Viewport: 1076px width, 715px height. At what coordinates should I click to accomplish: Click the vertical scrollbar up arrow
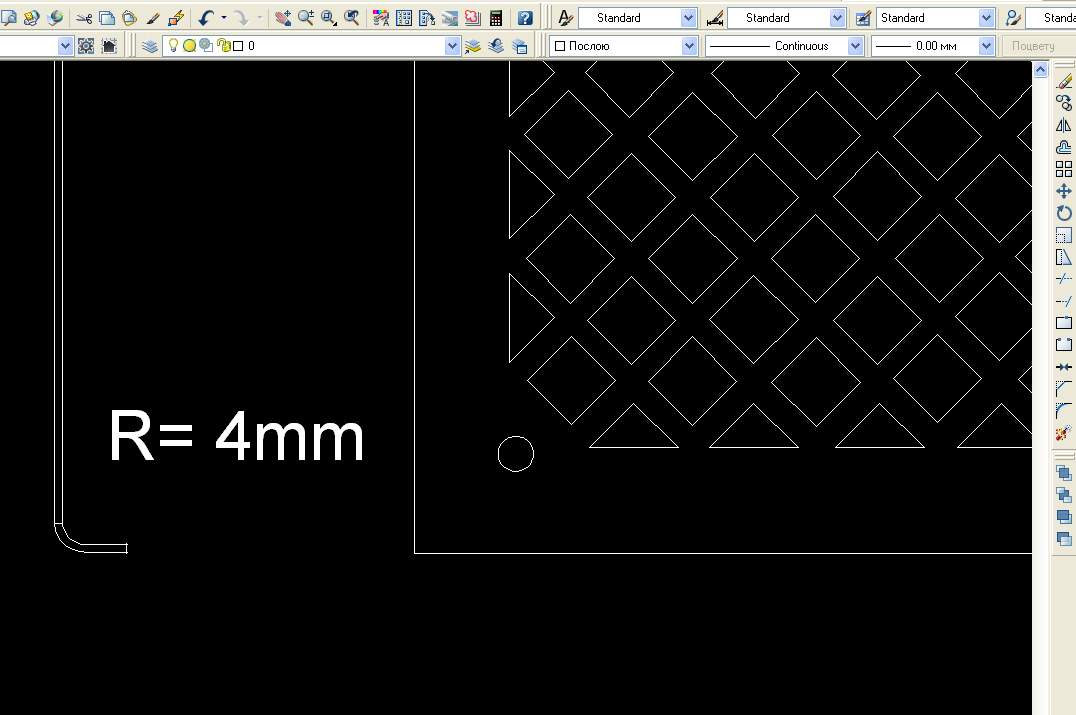1040,70
